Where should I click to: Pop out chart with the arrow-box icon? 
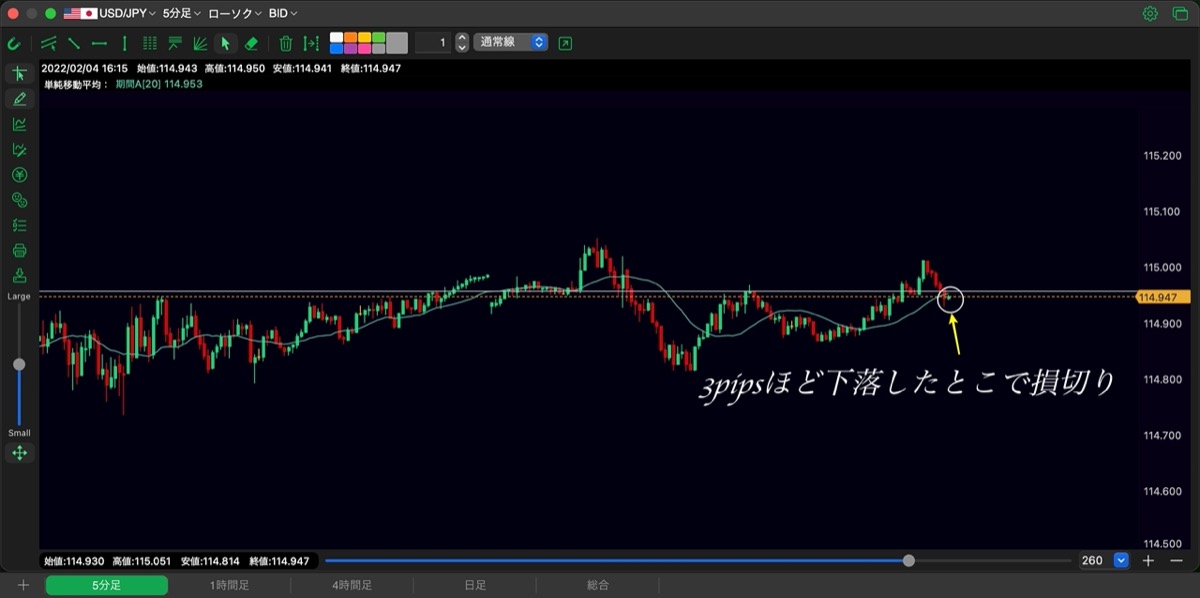pos(566,43)
